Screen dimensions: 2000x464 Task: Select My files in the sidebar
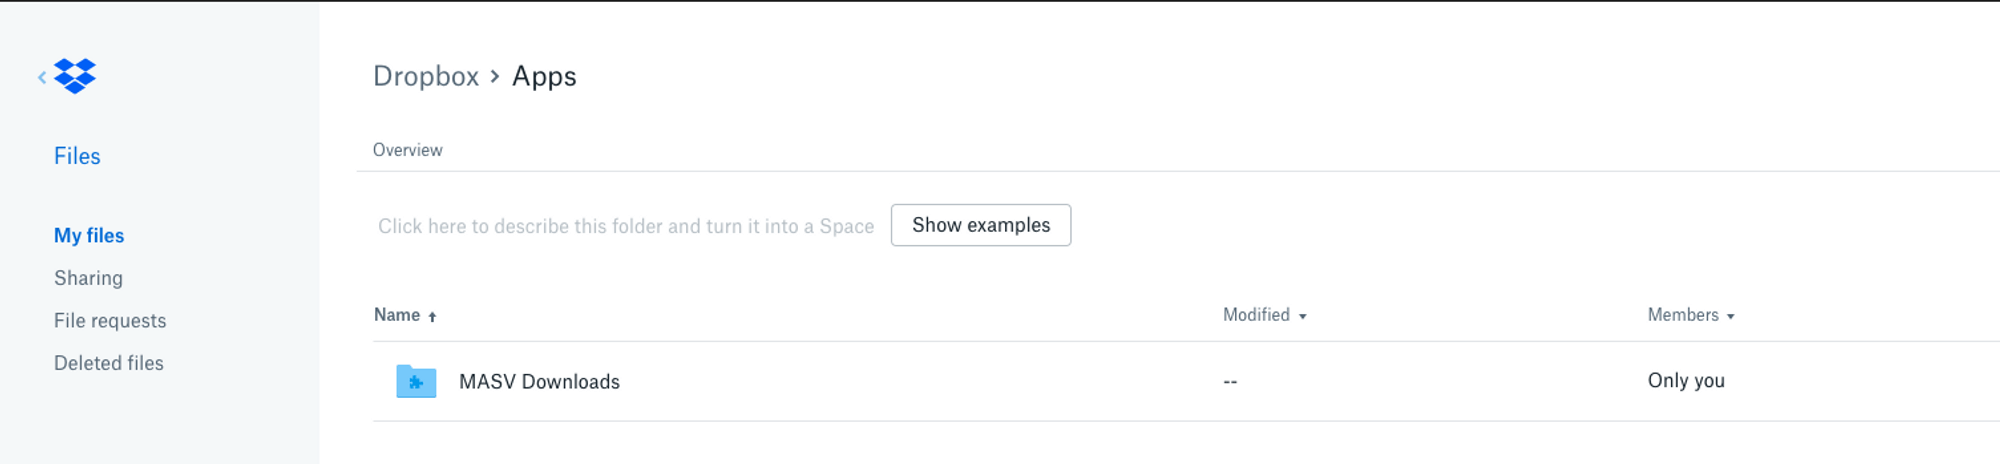point(89,236)
